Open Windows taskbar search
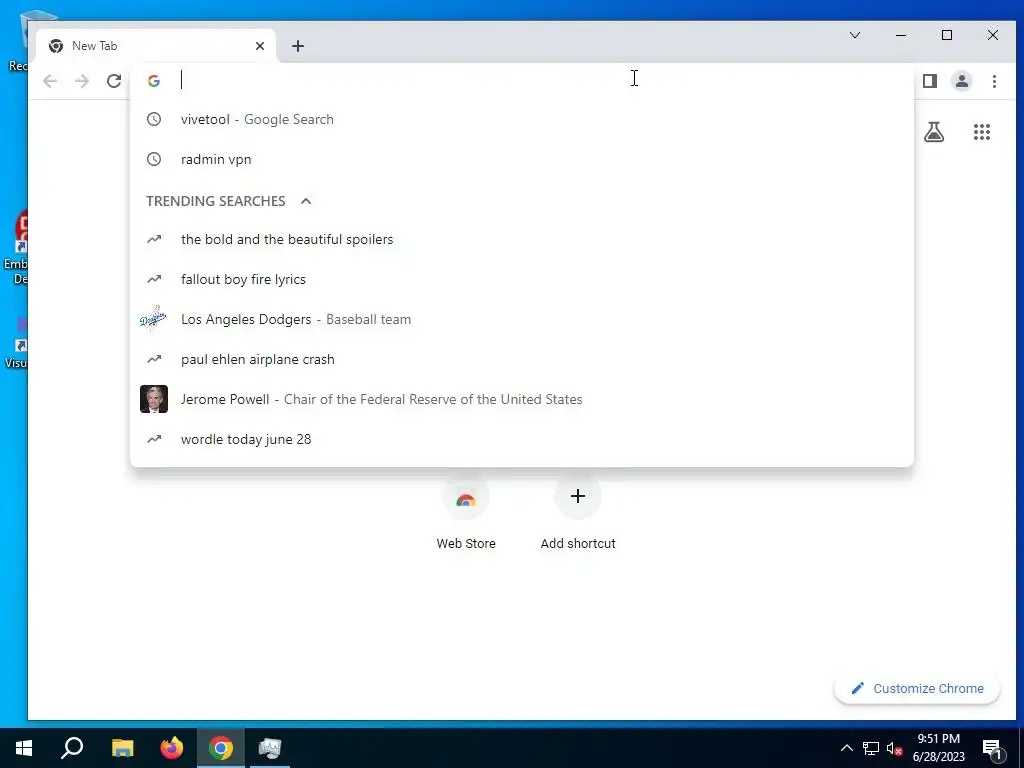This screenshot has height=768, width=1024. (72, 748)
